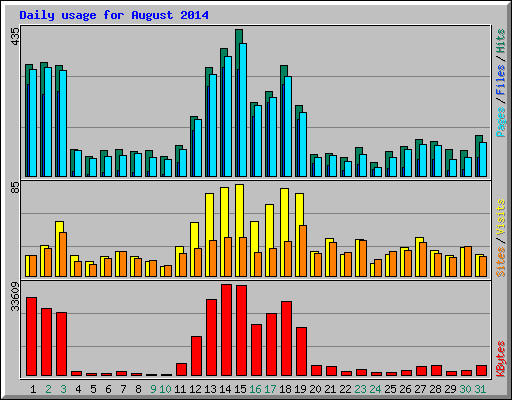Select the day 19 red KBytes bar
Viewport: 512px width, 400px height.
pos(301,351)
